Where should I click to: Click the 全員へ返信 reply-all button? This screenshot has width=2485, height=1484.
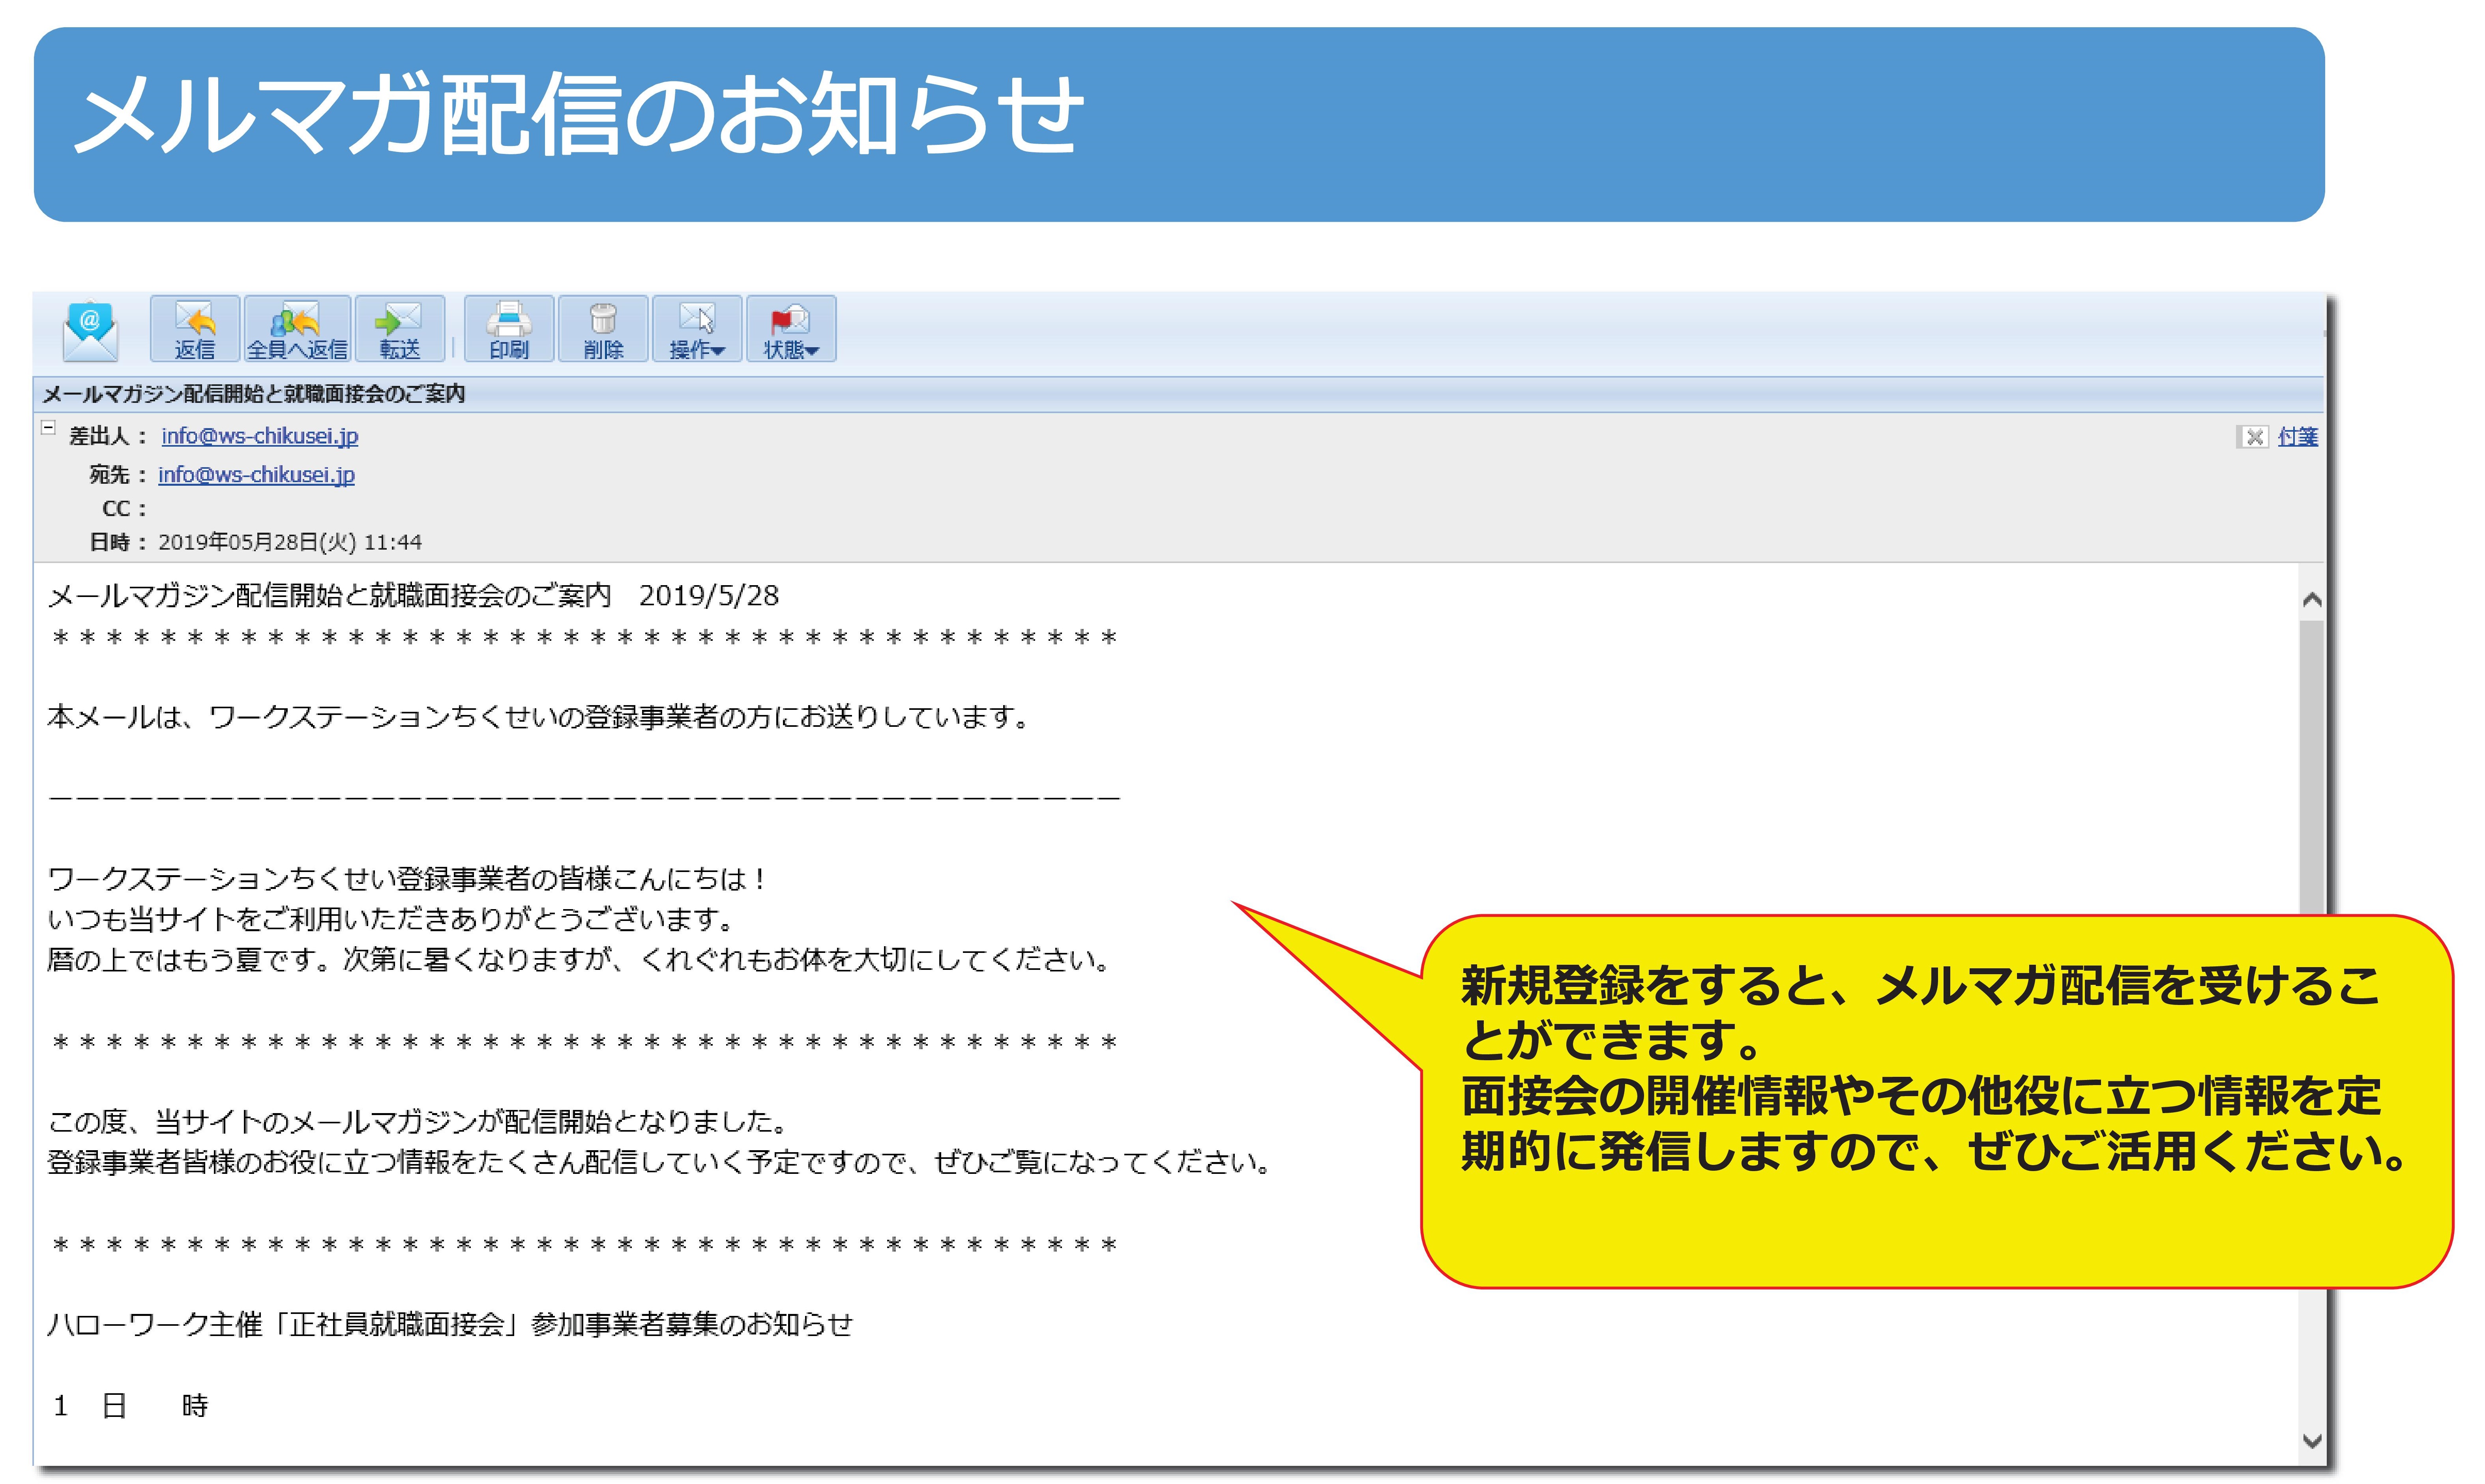tap(297, 329)
